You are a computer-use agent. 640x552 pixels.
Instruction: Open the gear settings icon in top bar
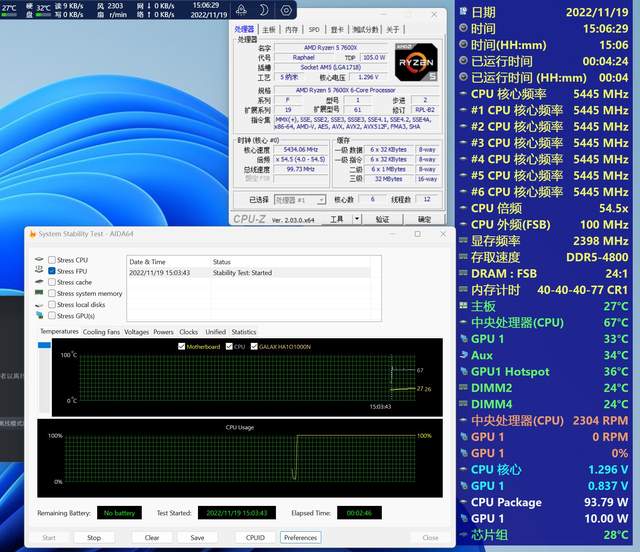coord(286,10)
